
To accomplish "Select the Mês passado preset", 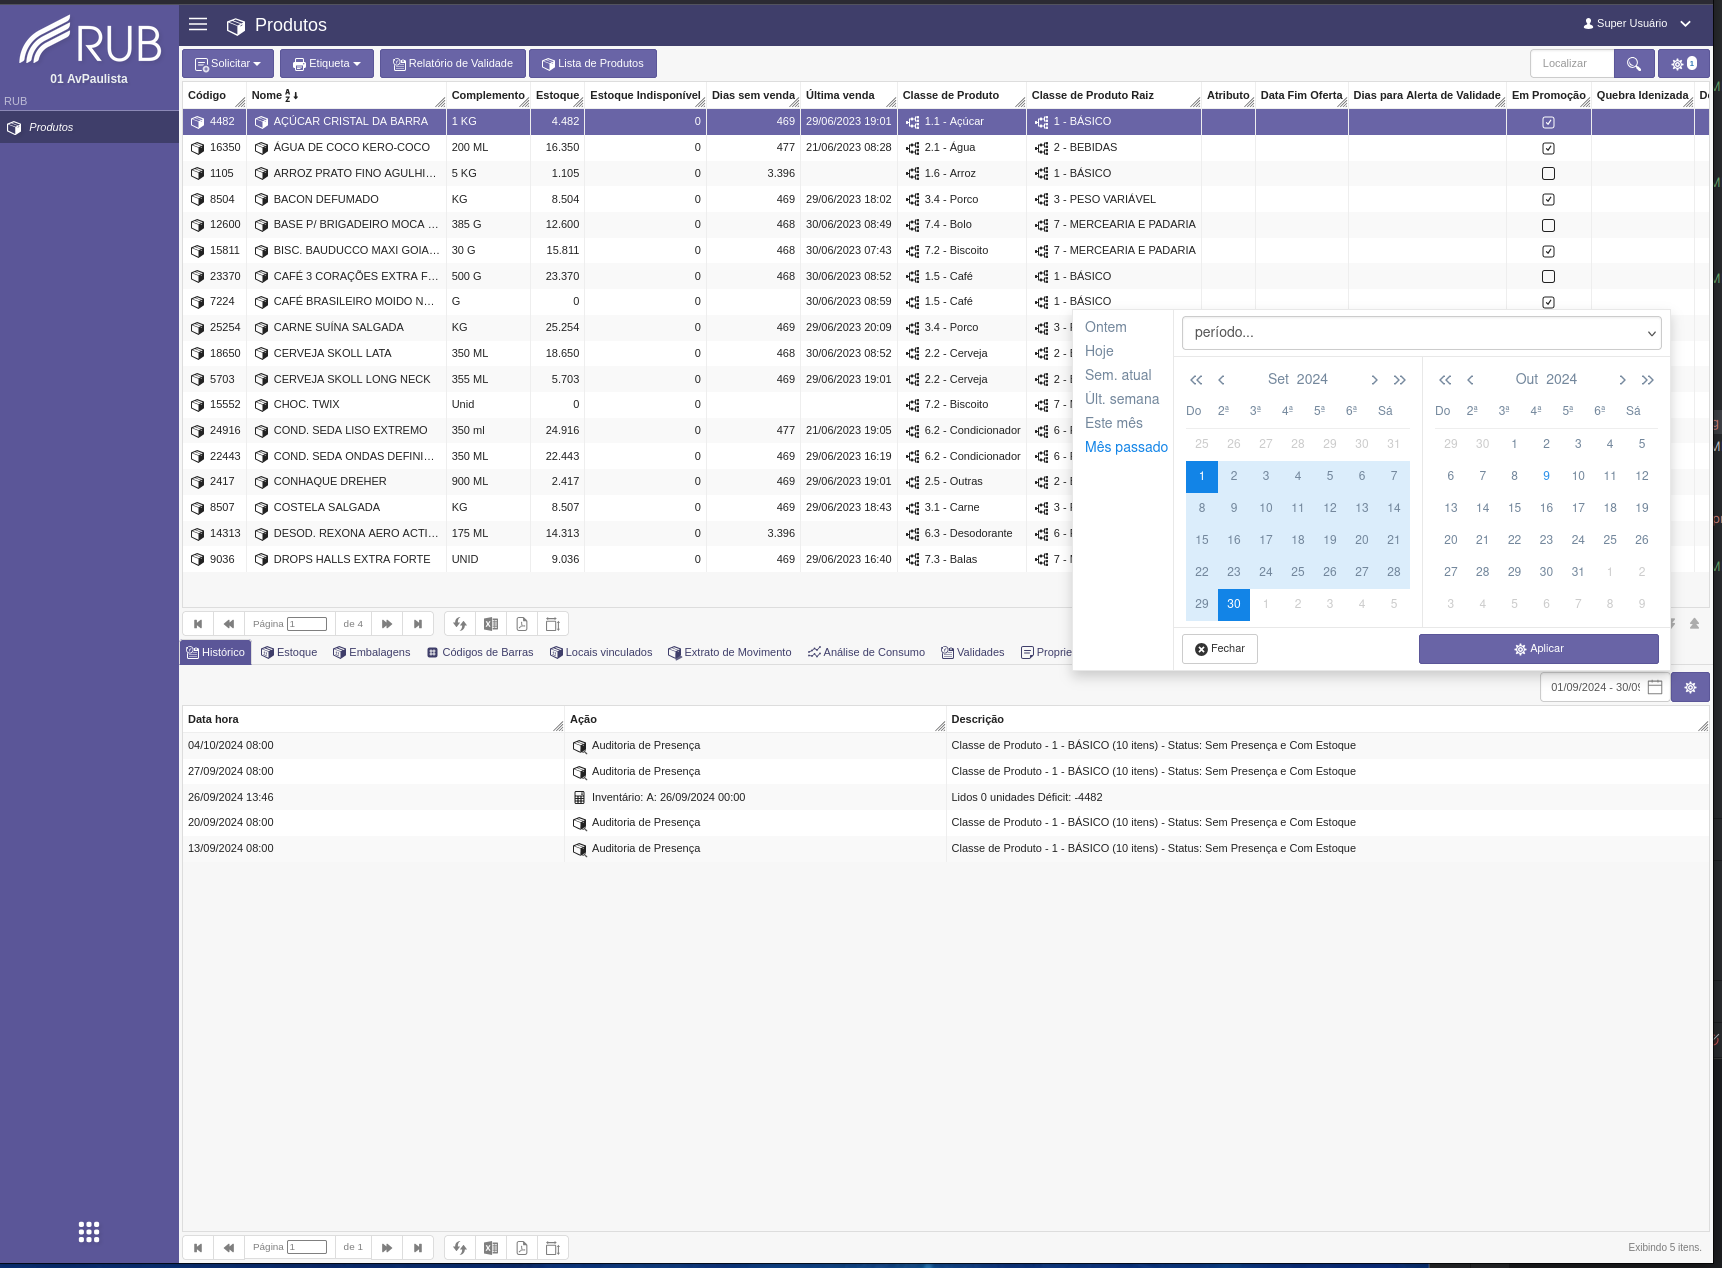I will click(1126, 447).
